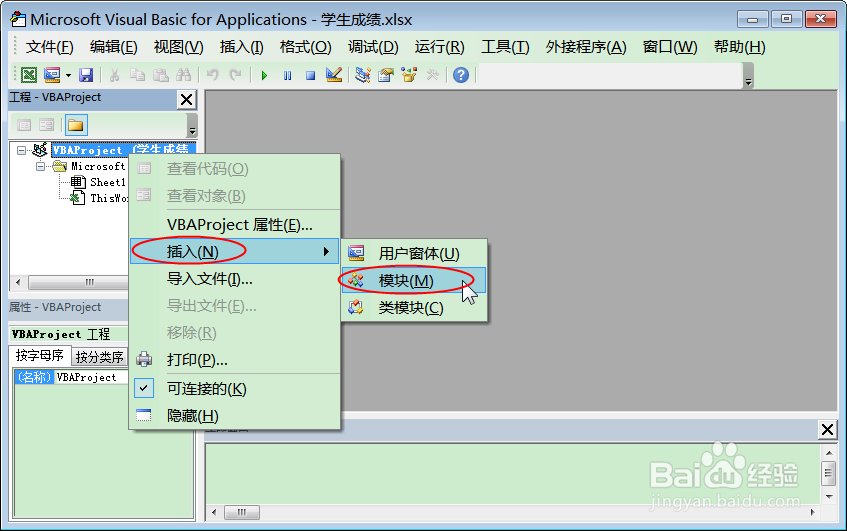Open the 调试(D) menu
The height and width of the screenshot is (531, 847).
coord(373,47)
